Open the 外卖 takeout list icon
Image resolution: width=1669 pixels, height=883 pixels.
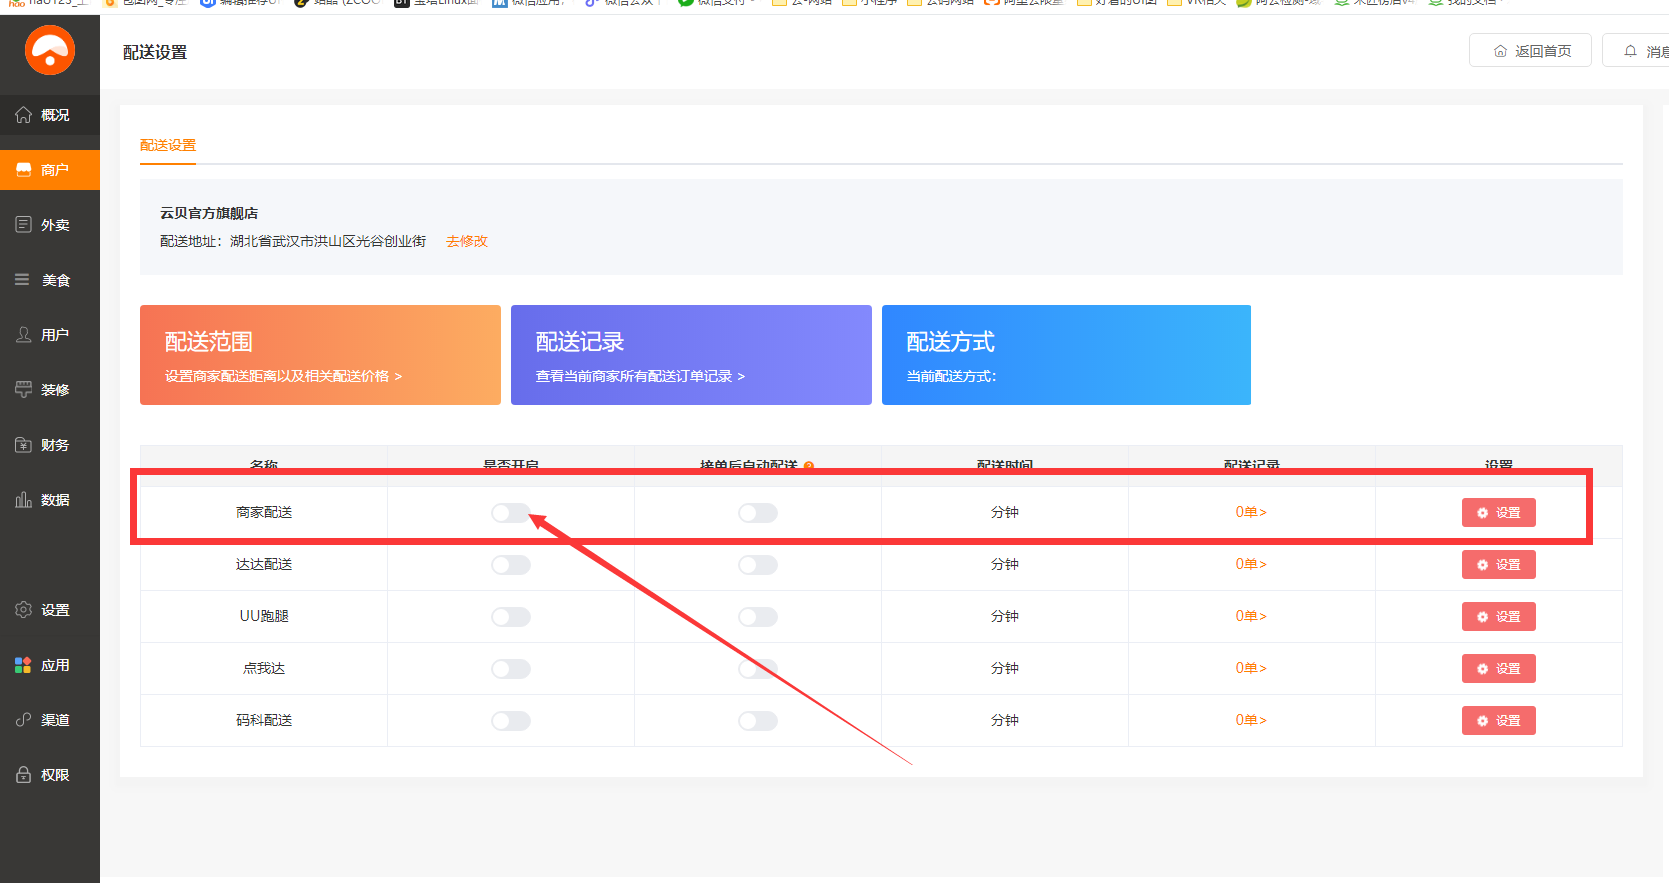(23, 225)
